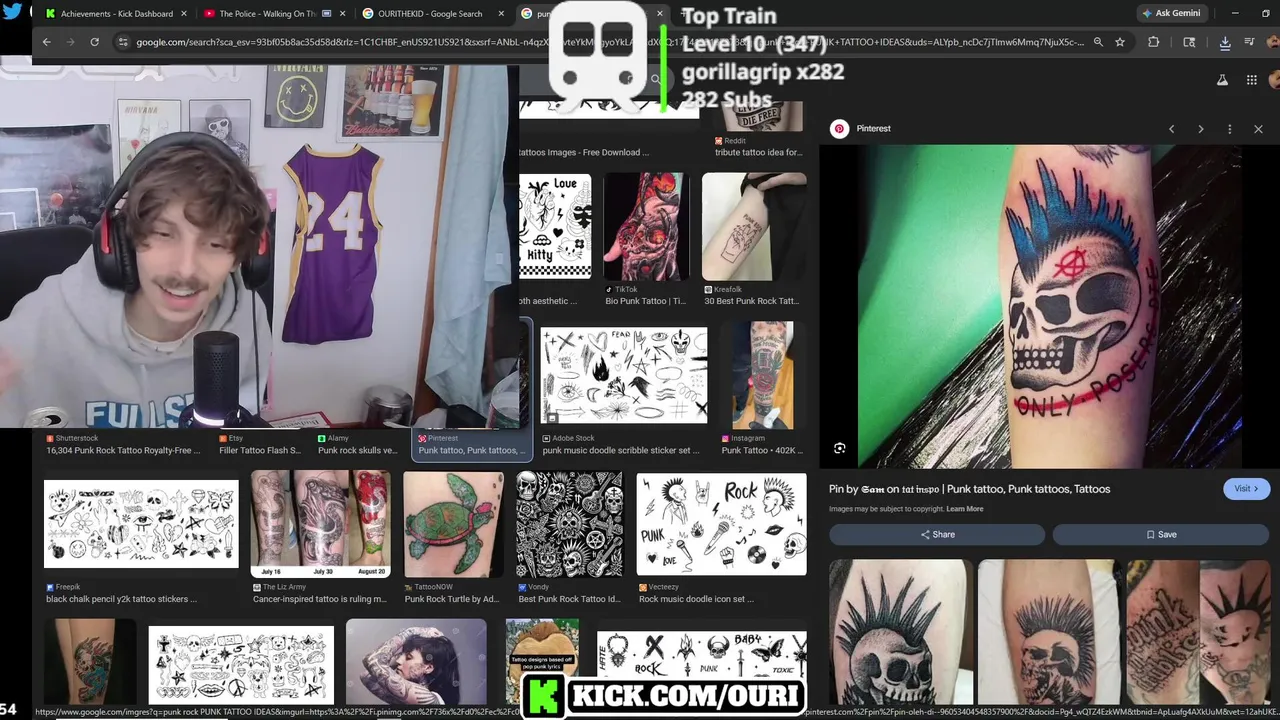Open the Freepik black chalk pencil thumbnail
The image size is (1280, 720).
tap(141, 524)
